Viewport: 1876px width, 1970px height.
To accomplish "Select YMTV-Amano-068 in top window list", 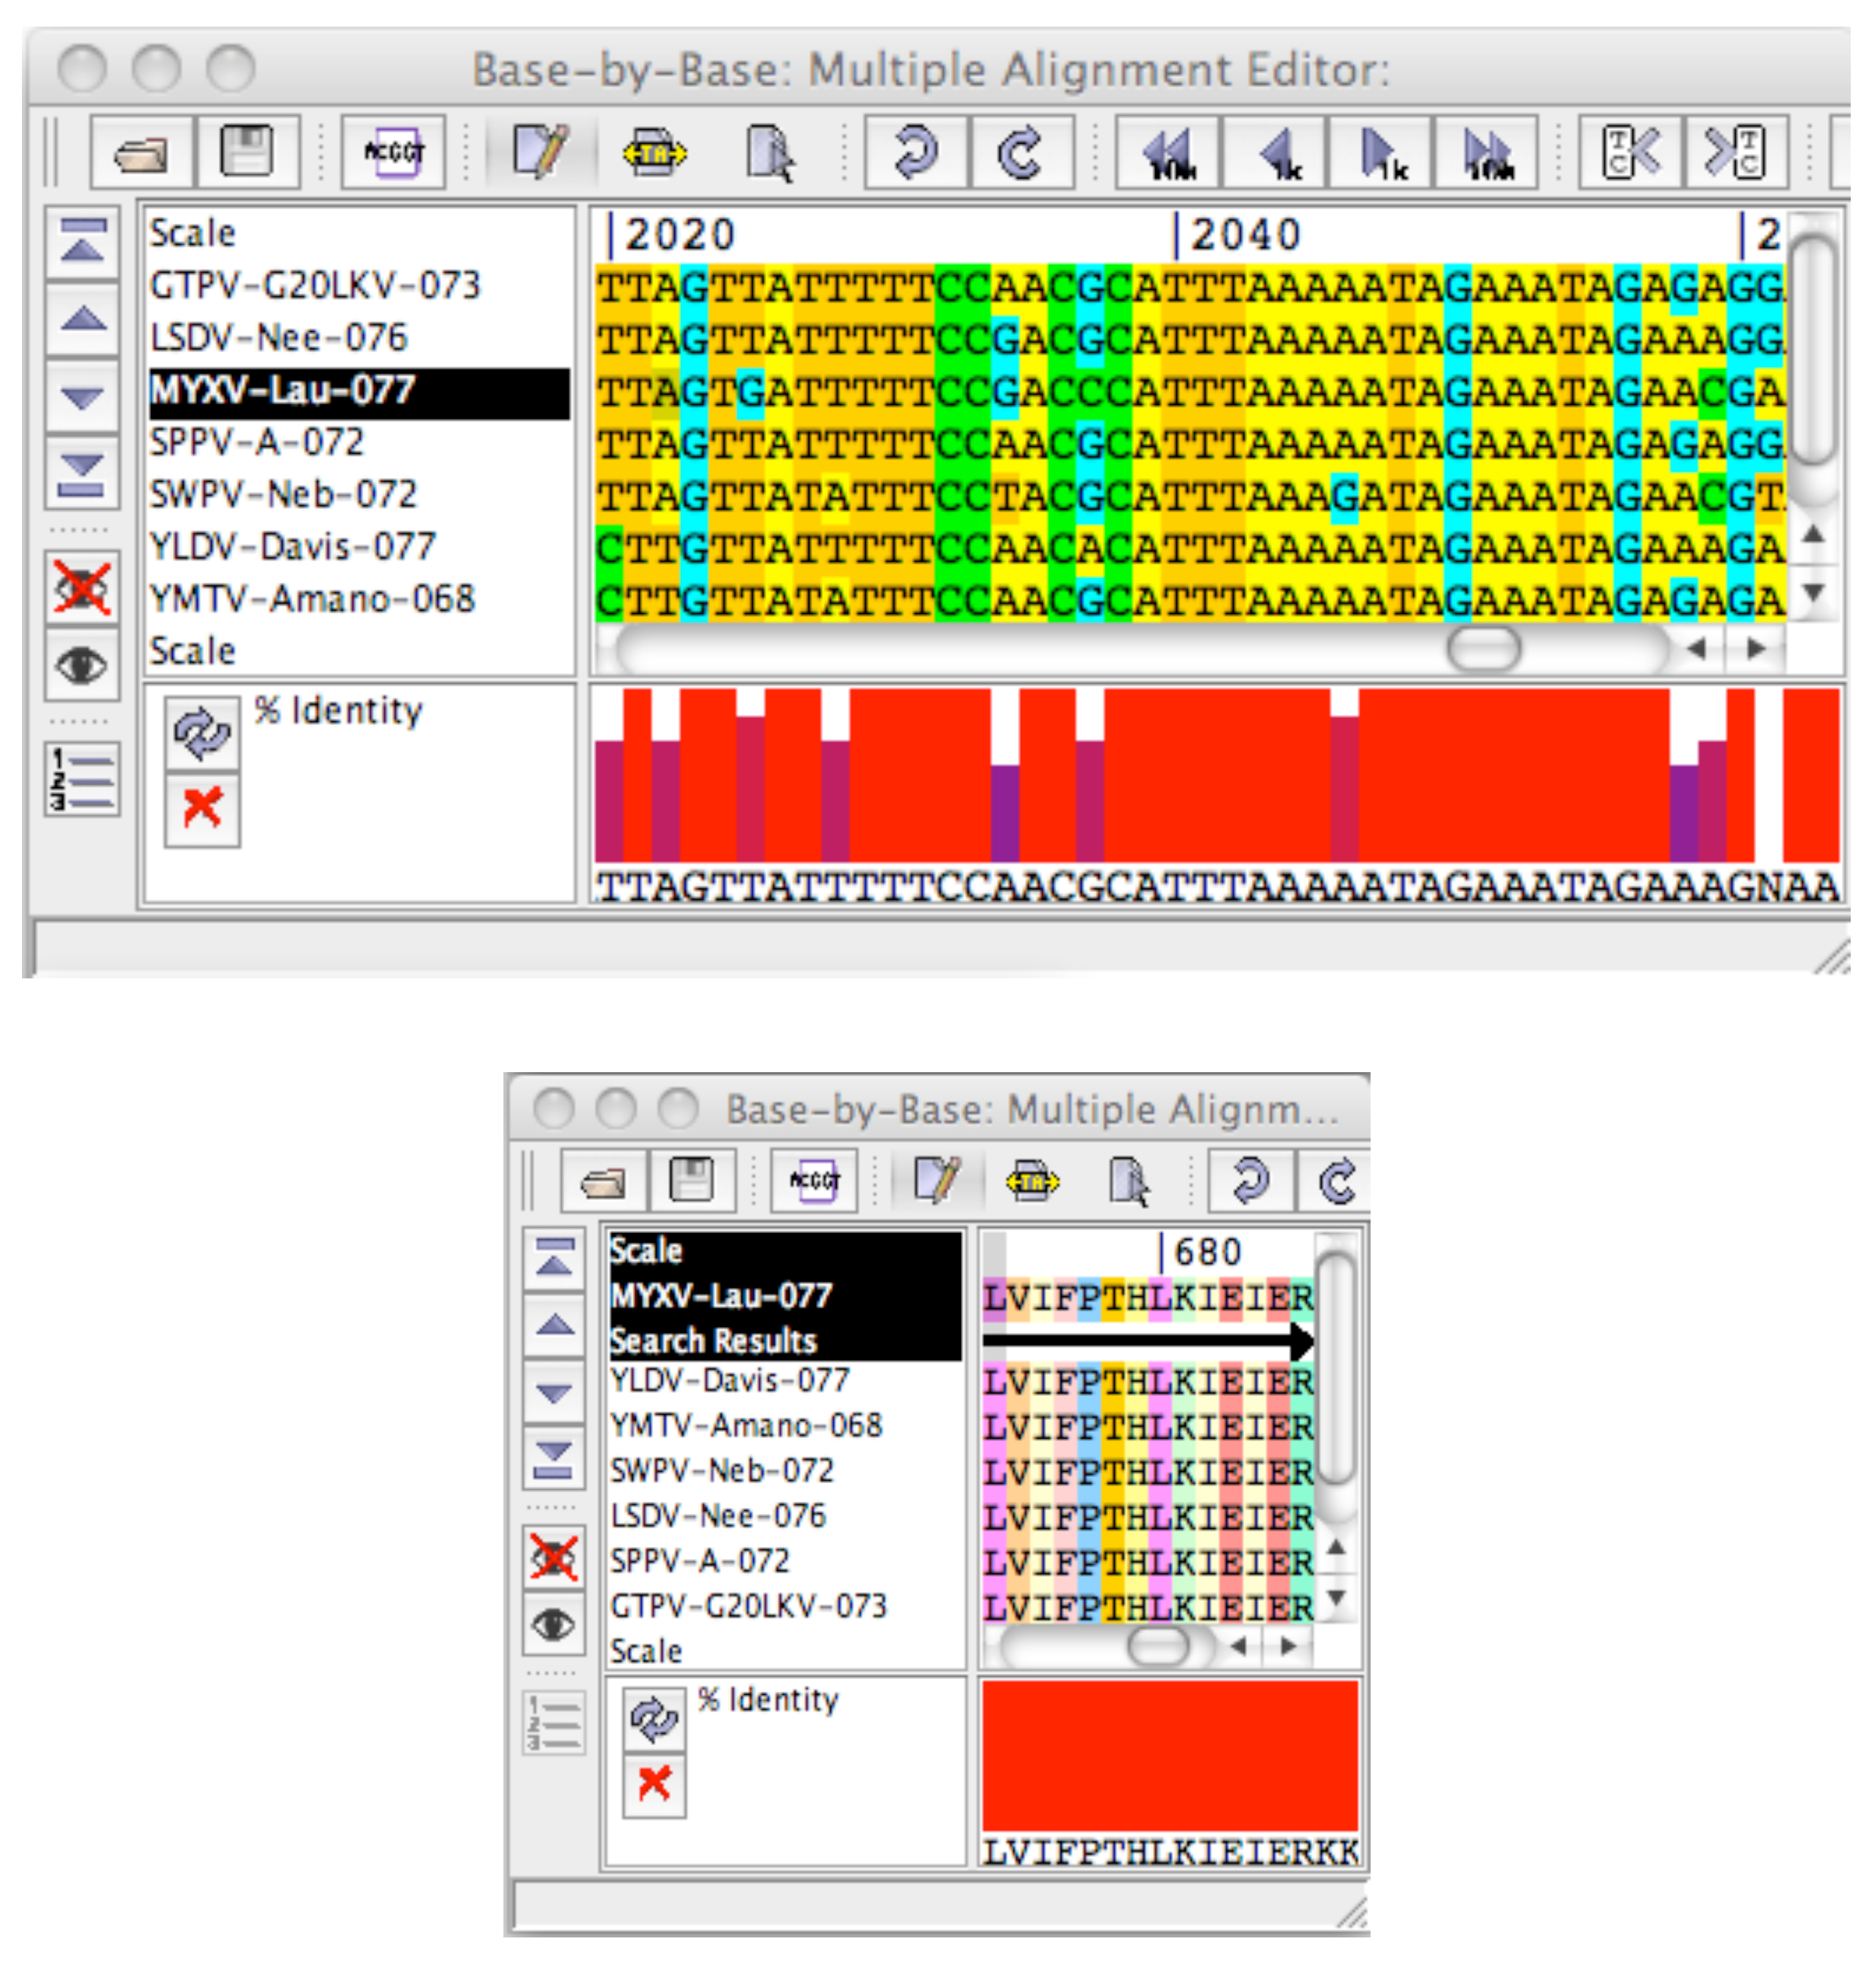I will [312, 600].
